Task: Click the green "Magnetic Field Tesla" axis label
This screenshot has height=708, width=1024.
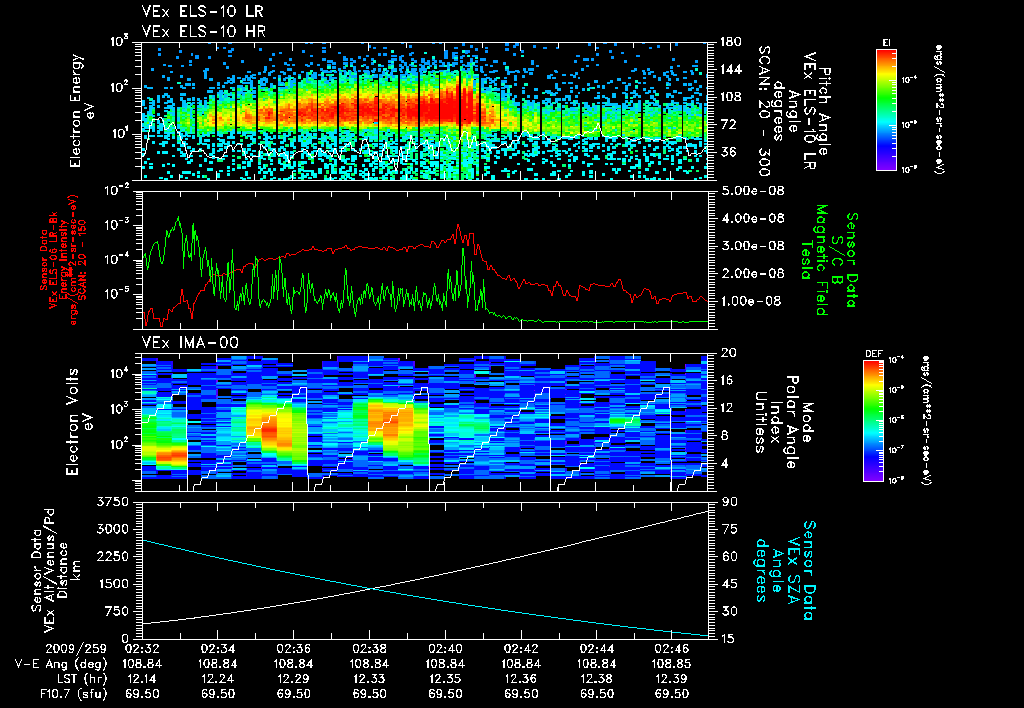Action: (813, 260)
